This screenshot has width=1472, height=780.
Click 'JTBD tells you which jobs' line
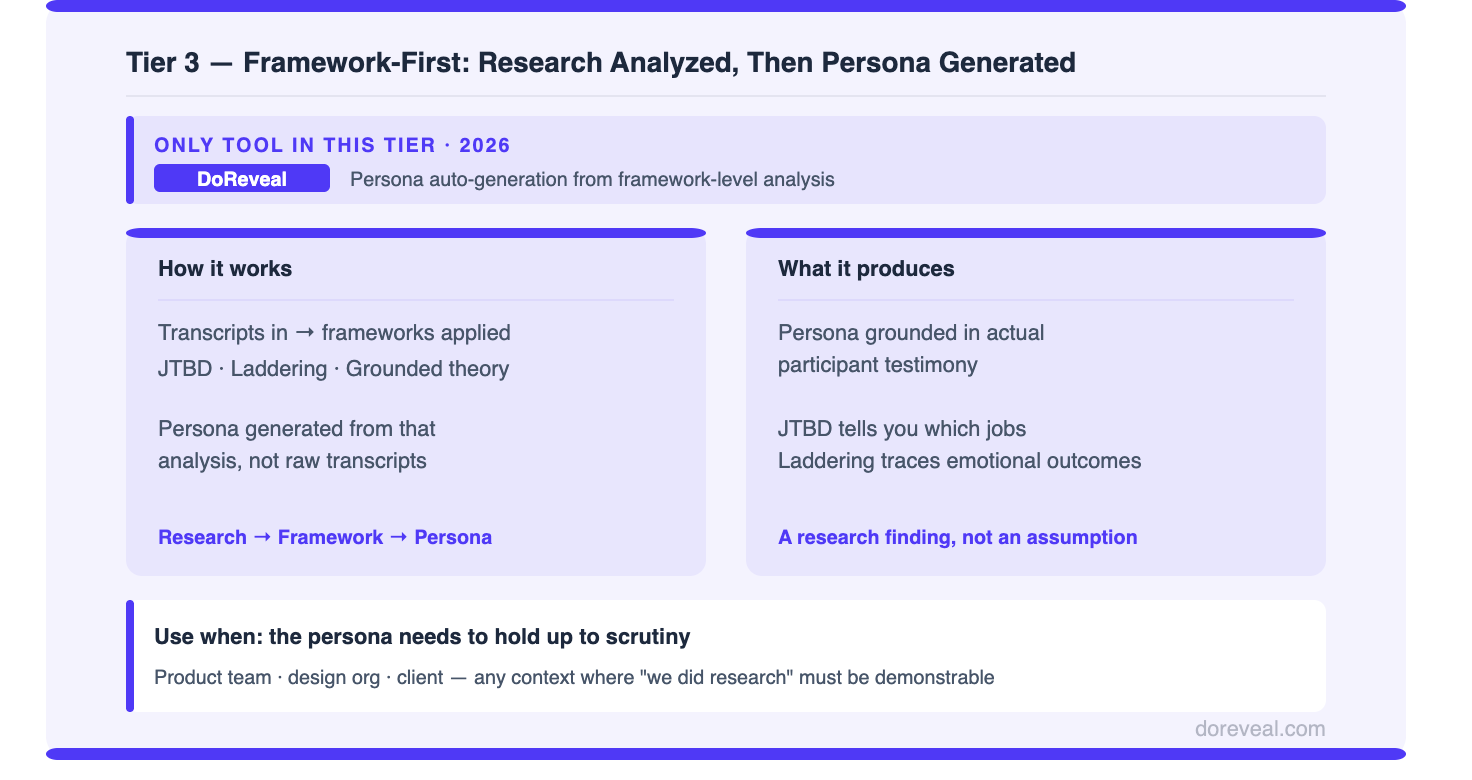902,429
